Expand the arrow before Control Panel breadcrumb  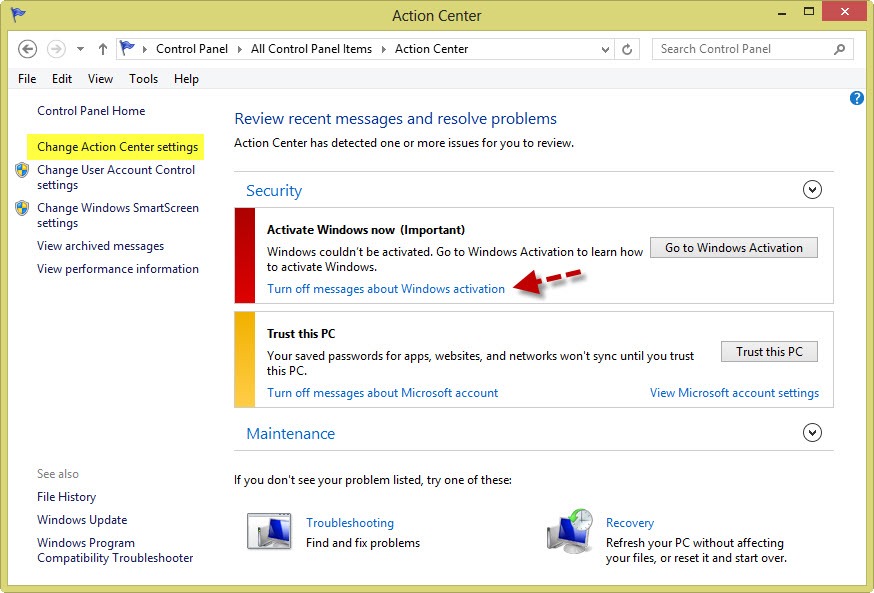pyautogui.click(x=145, y=49)
